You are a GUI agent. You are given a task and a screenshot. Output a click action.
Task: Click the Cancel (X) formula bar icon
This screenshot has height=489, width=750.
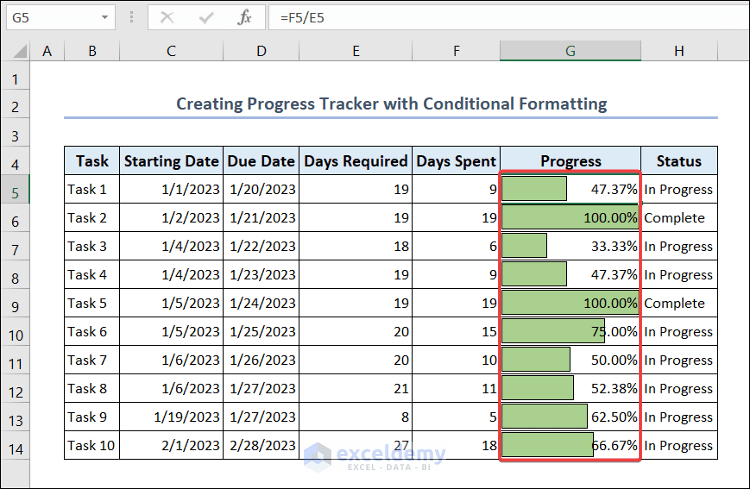pos(166,18)
